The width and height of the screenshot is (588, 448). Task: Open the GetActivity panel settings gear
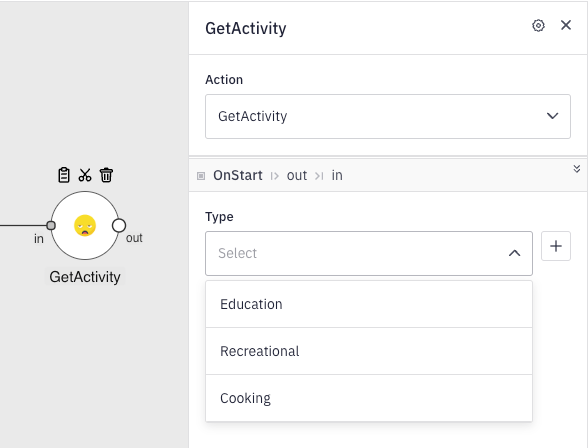point(538,26)
